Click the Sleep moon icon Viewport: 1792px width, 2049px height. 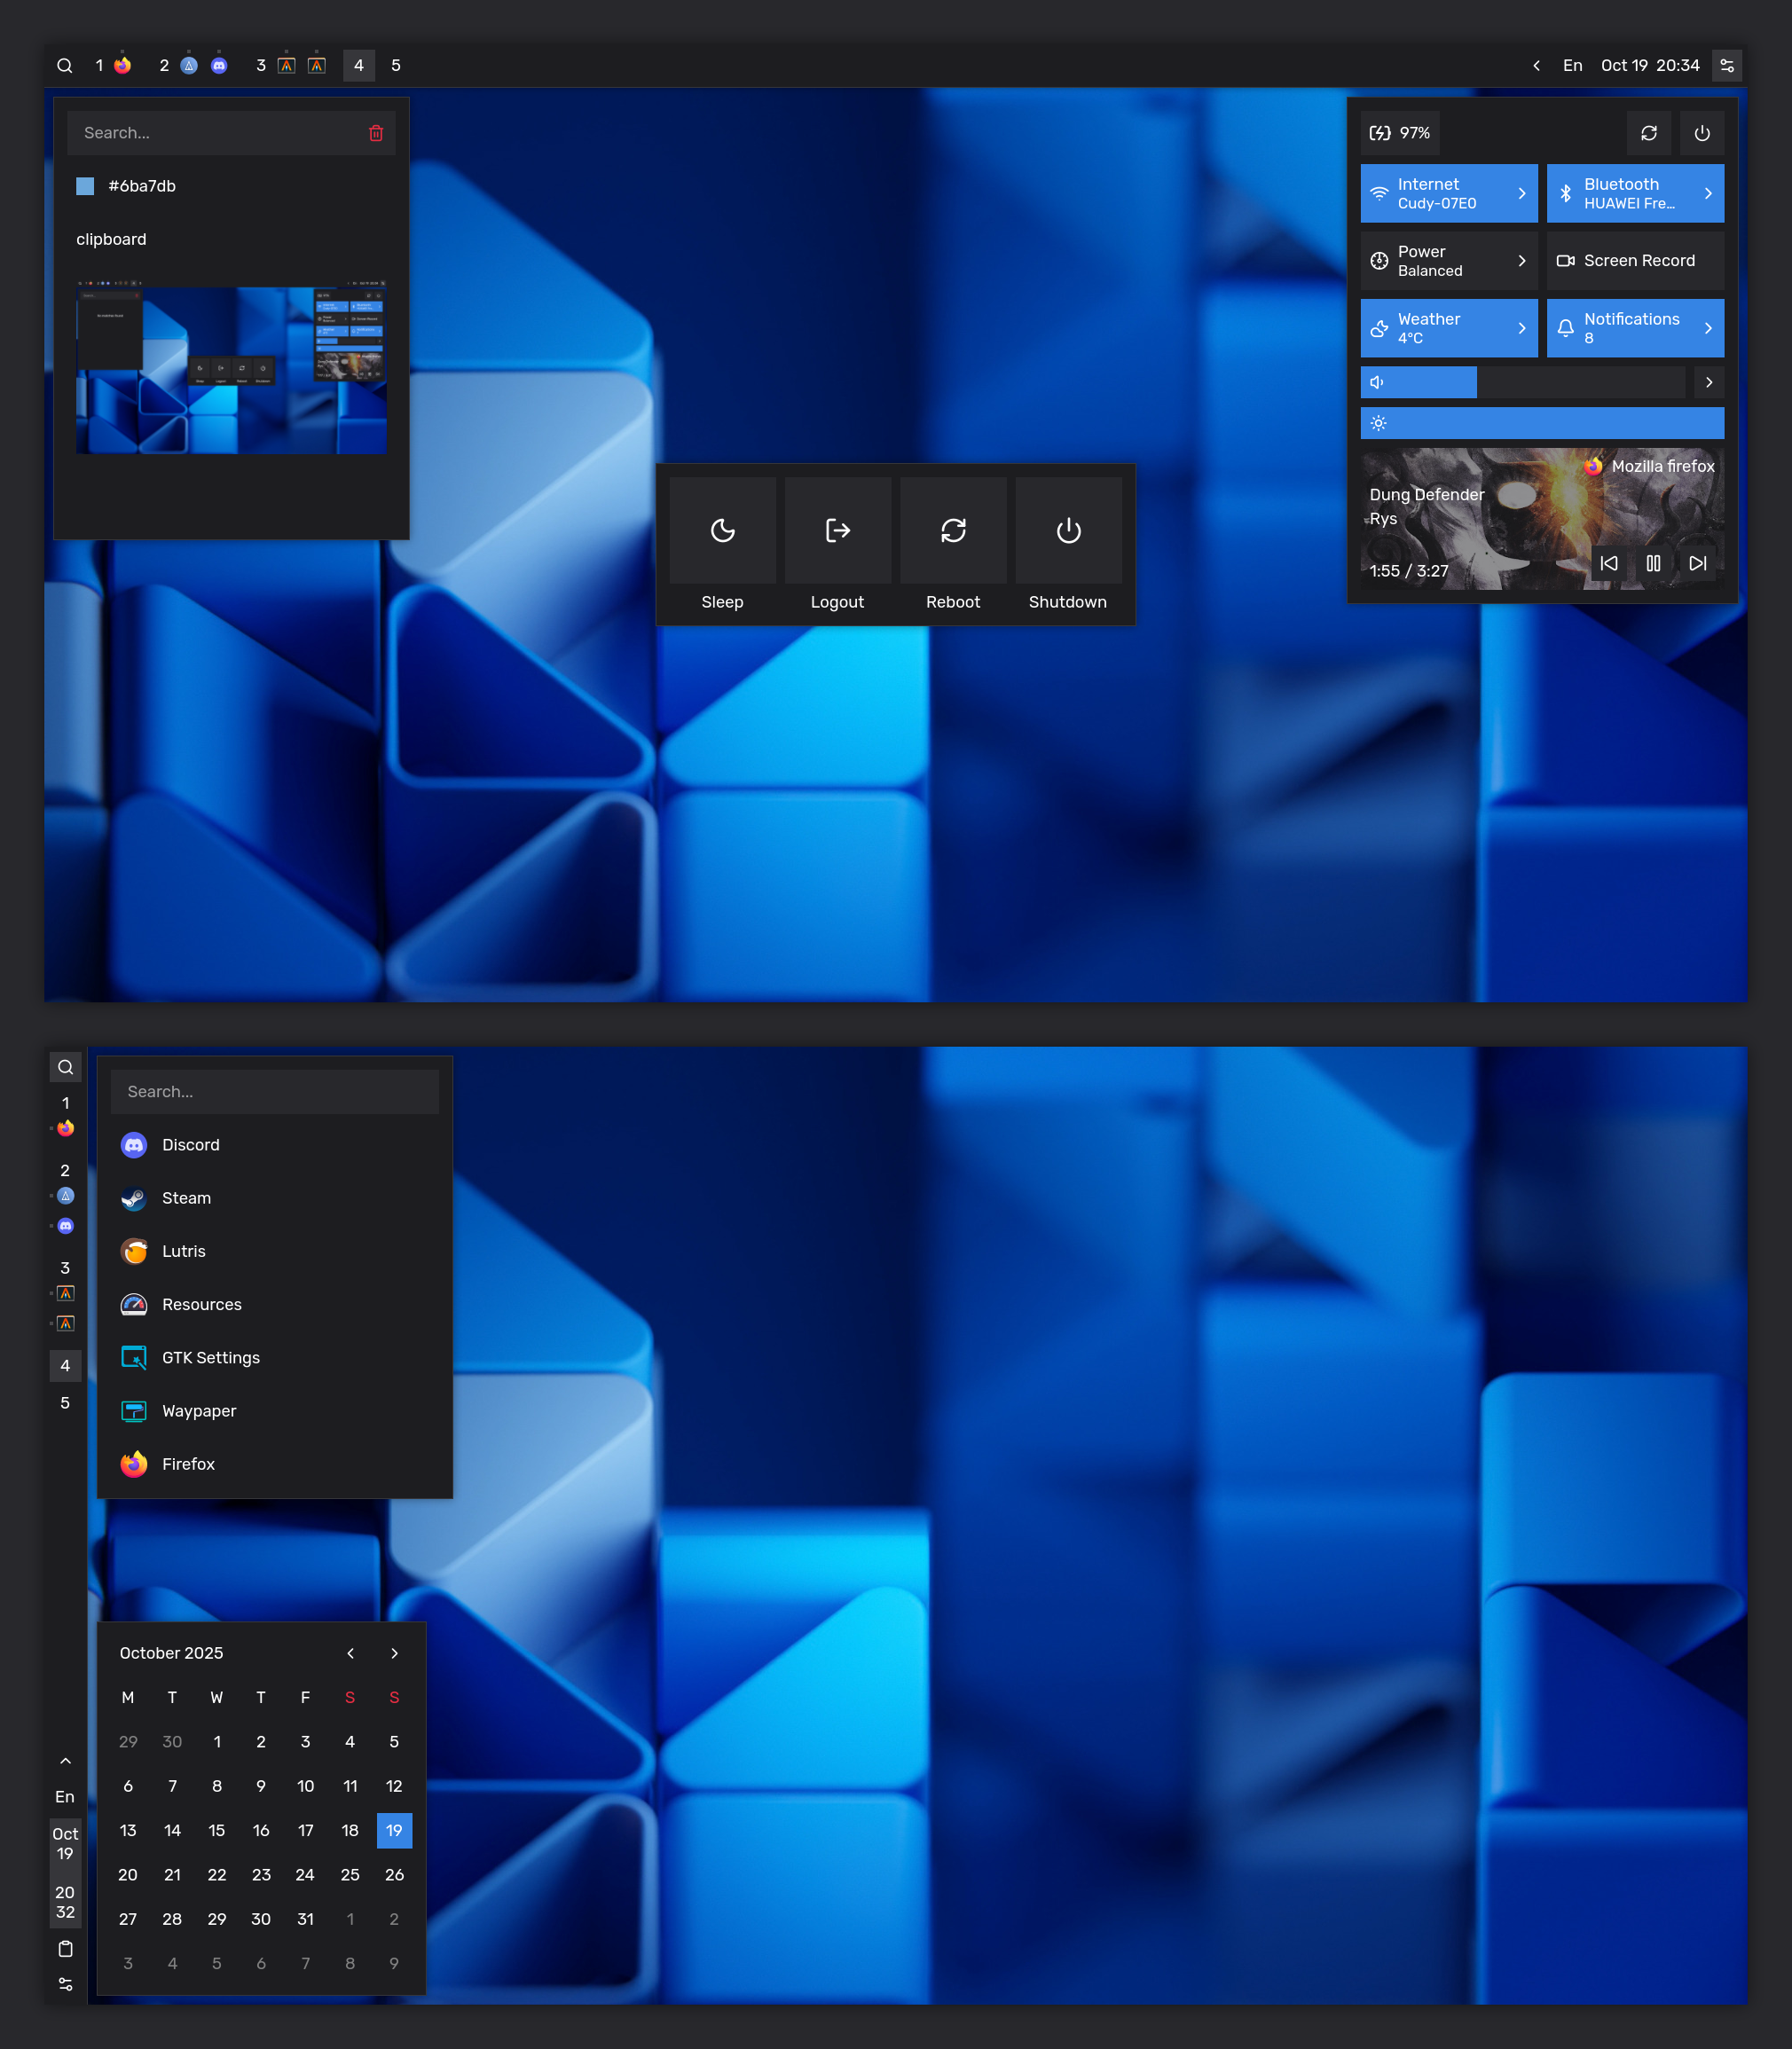[x=722, y=530]
